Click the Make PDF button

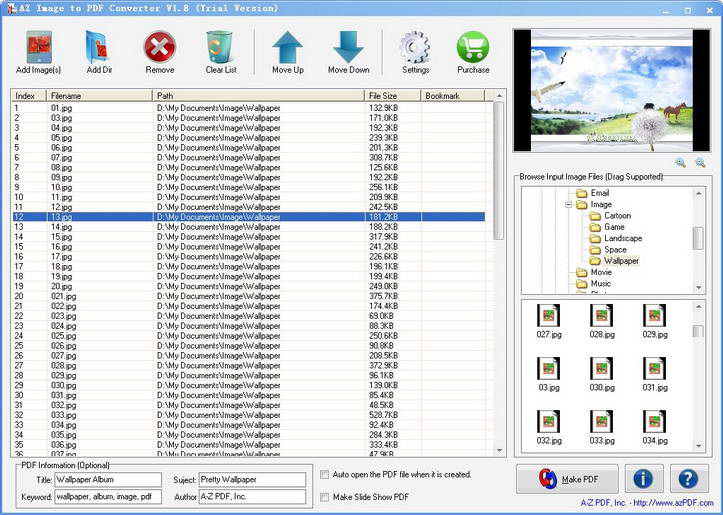coord(567,479)
